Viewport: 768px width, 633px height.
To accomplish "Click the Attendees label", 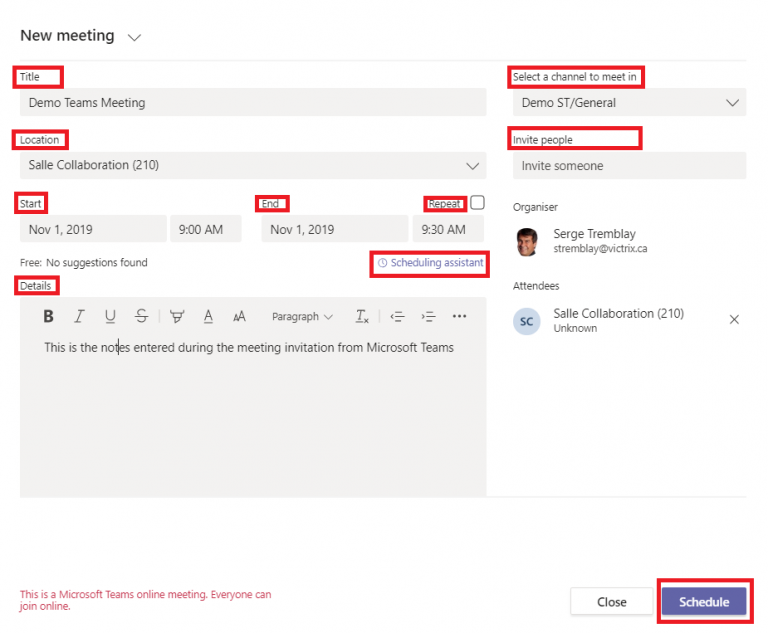I will [x=536, y=286].
